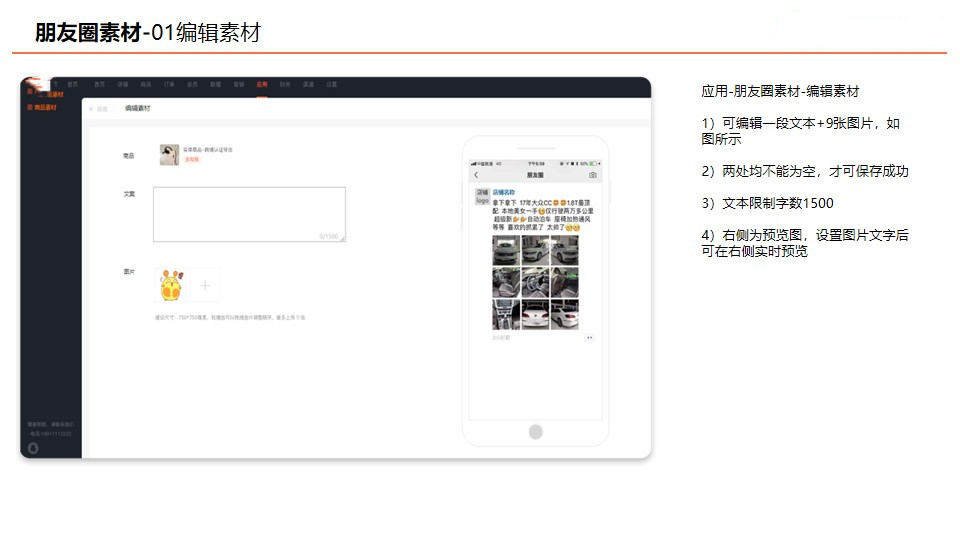This screenshot has width=960, height=540.
Task: Open the 营销 tab in top navigation
Action: [x=239, y=84]
